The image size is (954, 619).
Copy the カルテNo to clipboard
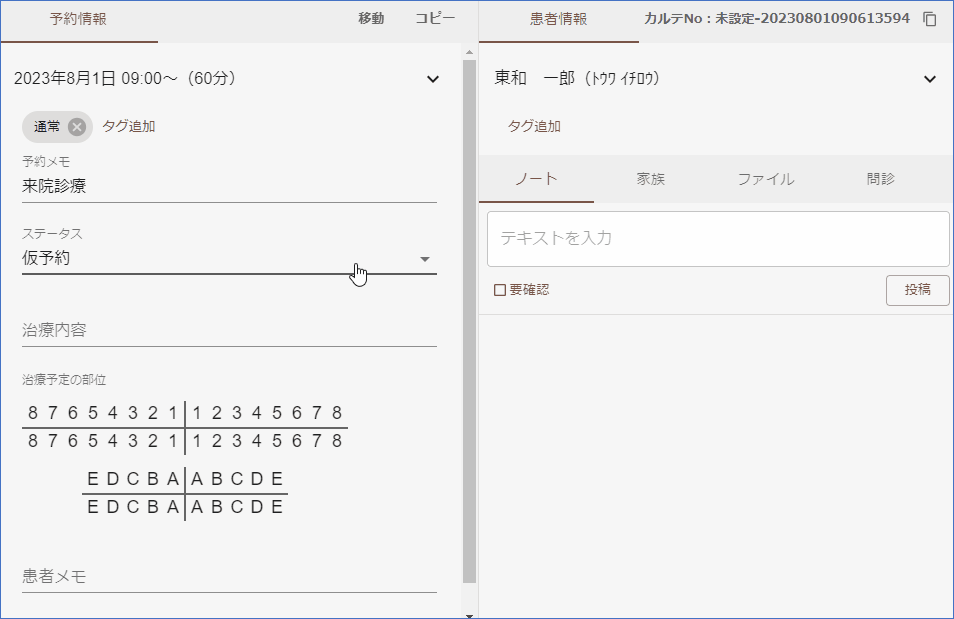[x=930, y=19]
